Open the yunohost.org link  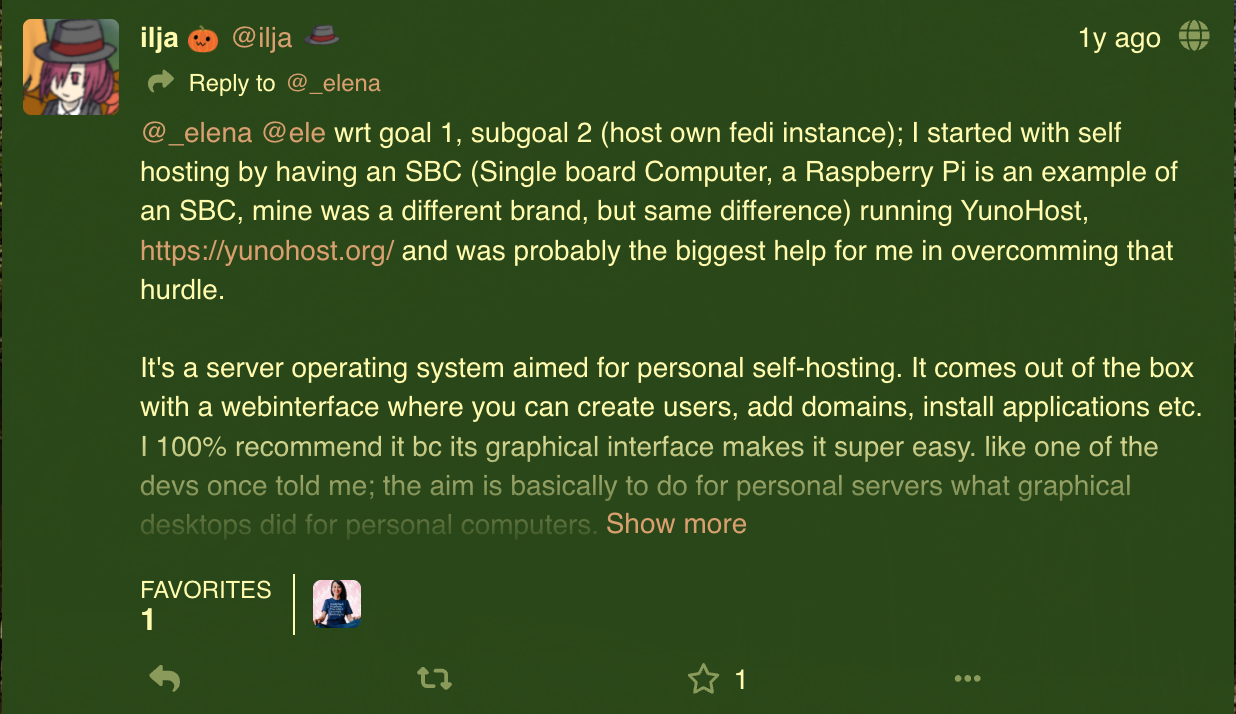tap(267, 250)
